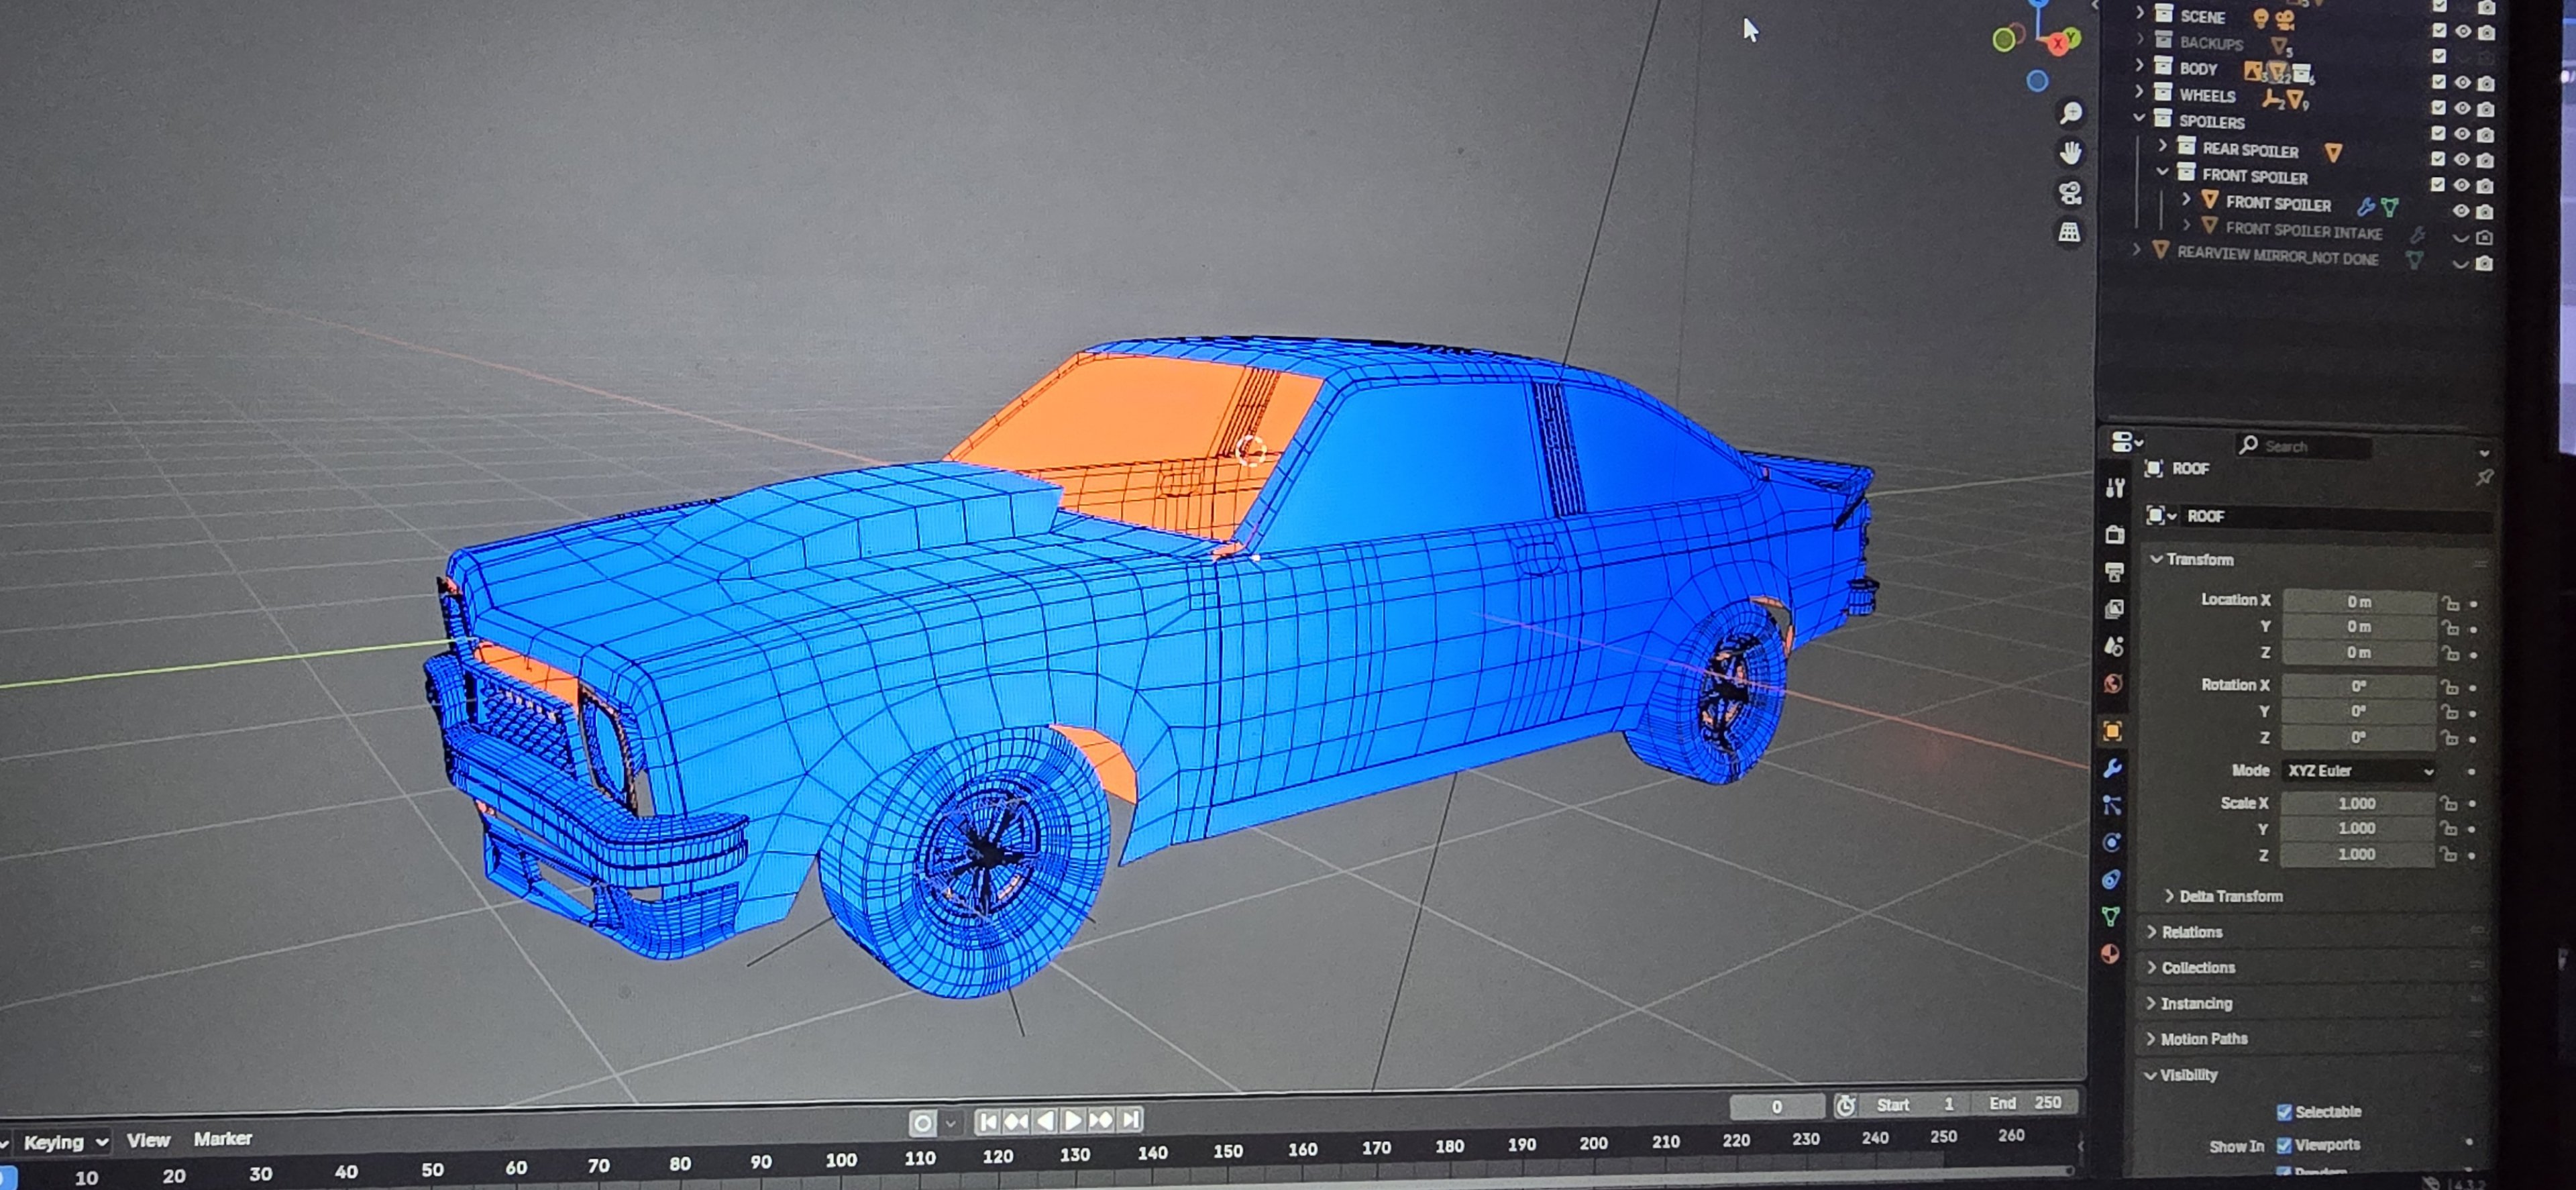Hide the WHEELS collection with eye icon

2462,108
